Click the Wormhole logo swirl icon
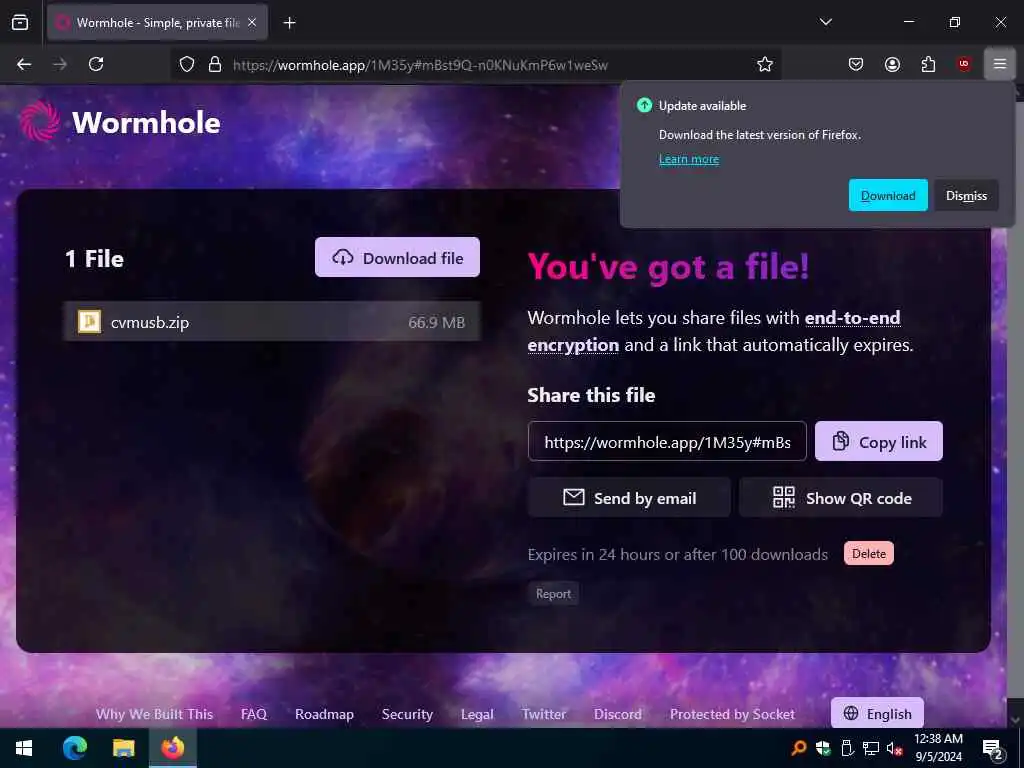This screenshot has height=768, width=1024. 39,121
